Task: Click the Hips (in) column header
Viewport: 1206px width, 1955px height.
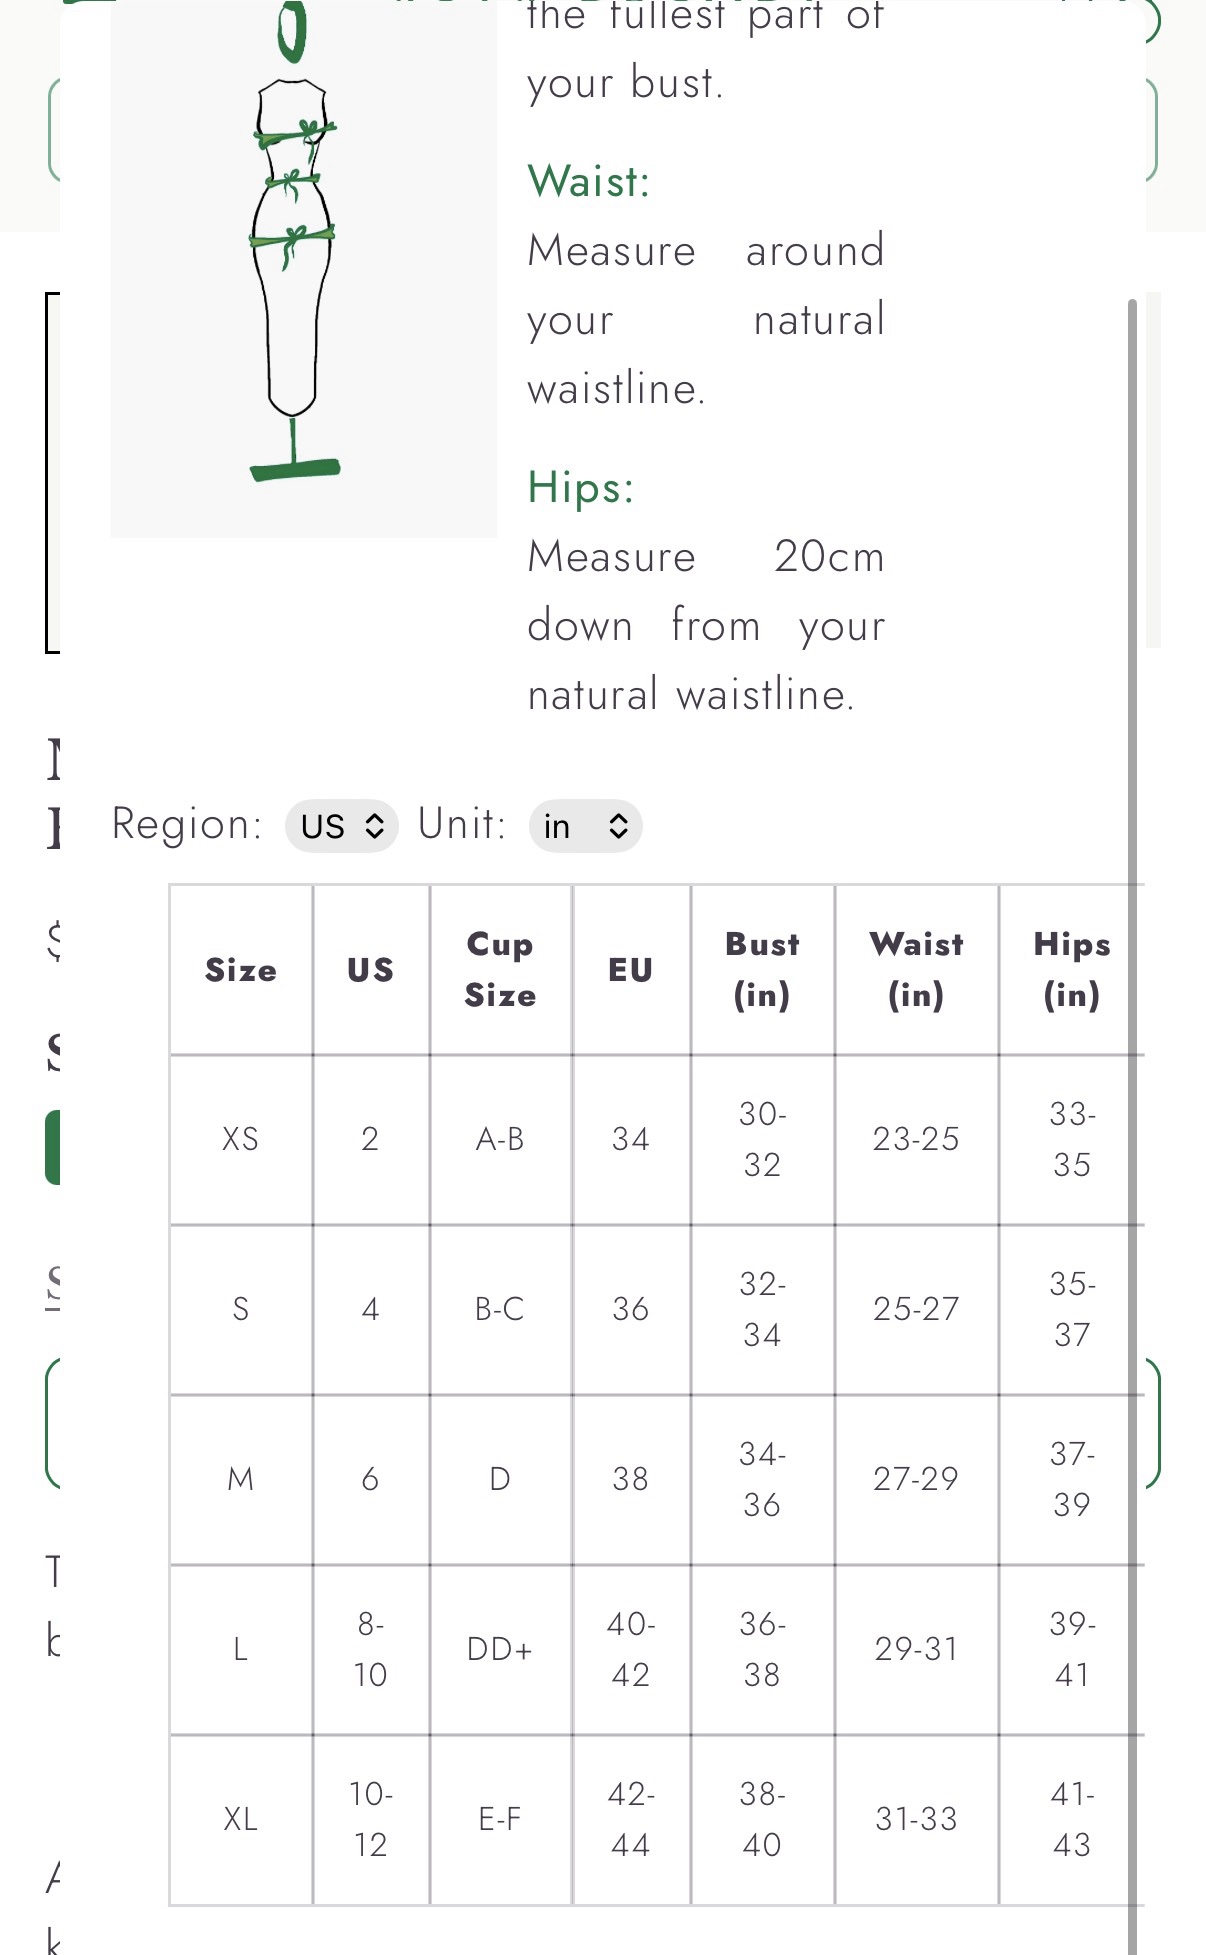Action: pyautogui.click(x=1072, y=970)
